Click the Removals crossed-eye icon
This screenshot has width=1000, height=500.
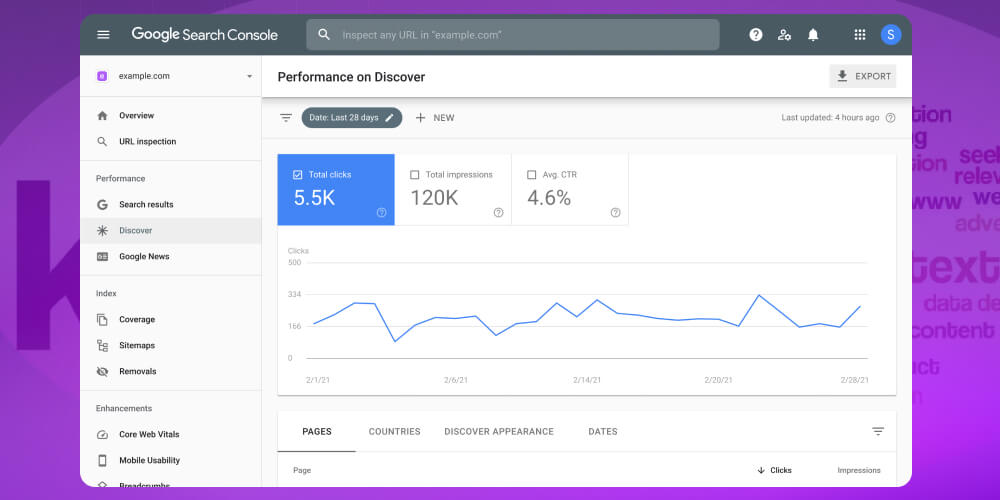(x=102, y=371)
